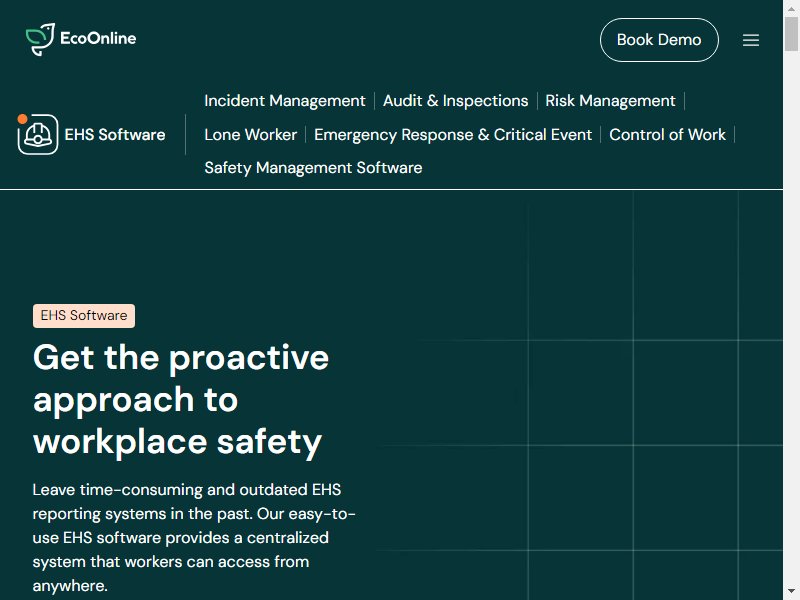Click the EHS Software helmet icon
This screenshot has width=800, height=600.
pos(38,134)
